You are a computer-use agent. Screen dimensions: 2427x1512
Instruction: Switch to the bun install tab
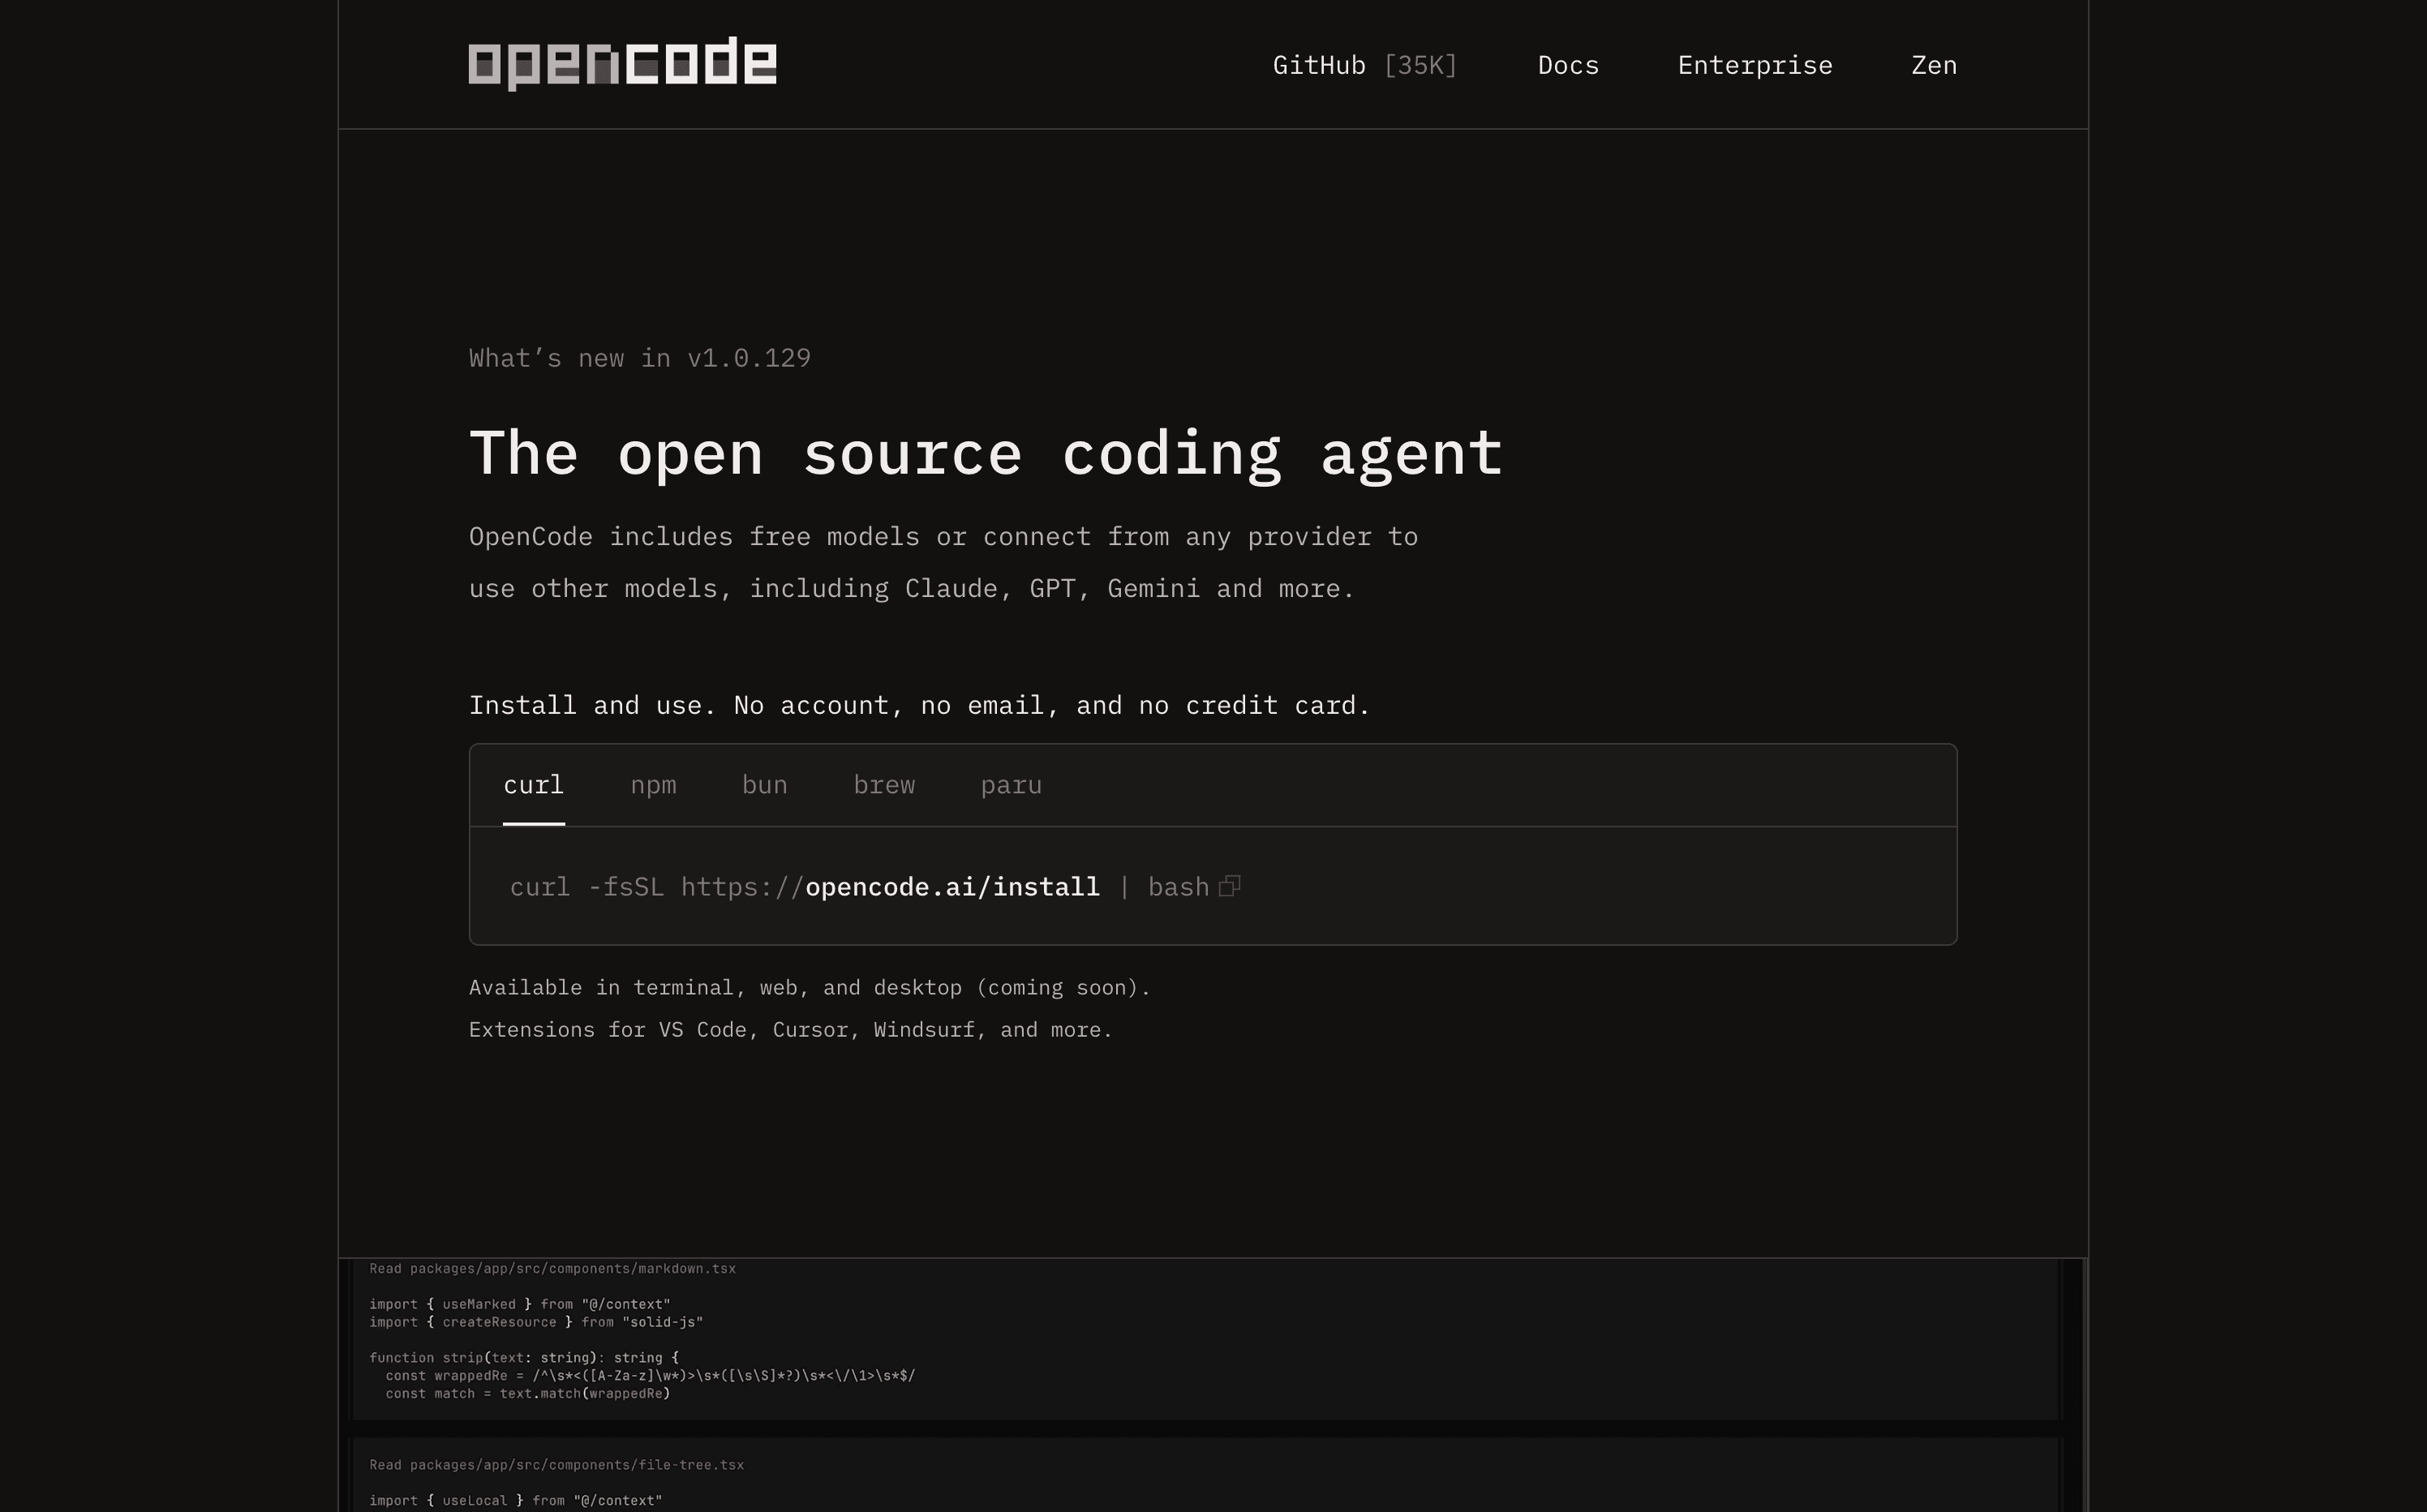[x=764, y=785]
